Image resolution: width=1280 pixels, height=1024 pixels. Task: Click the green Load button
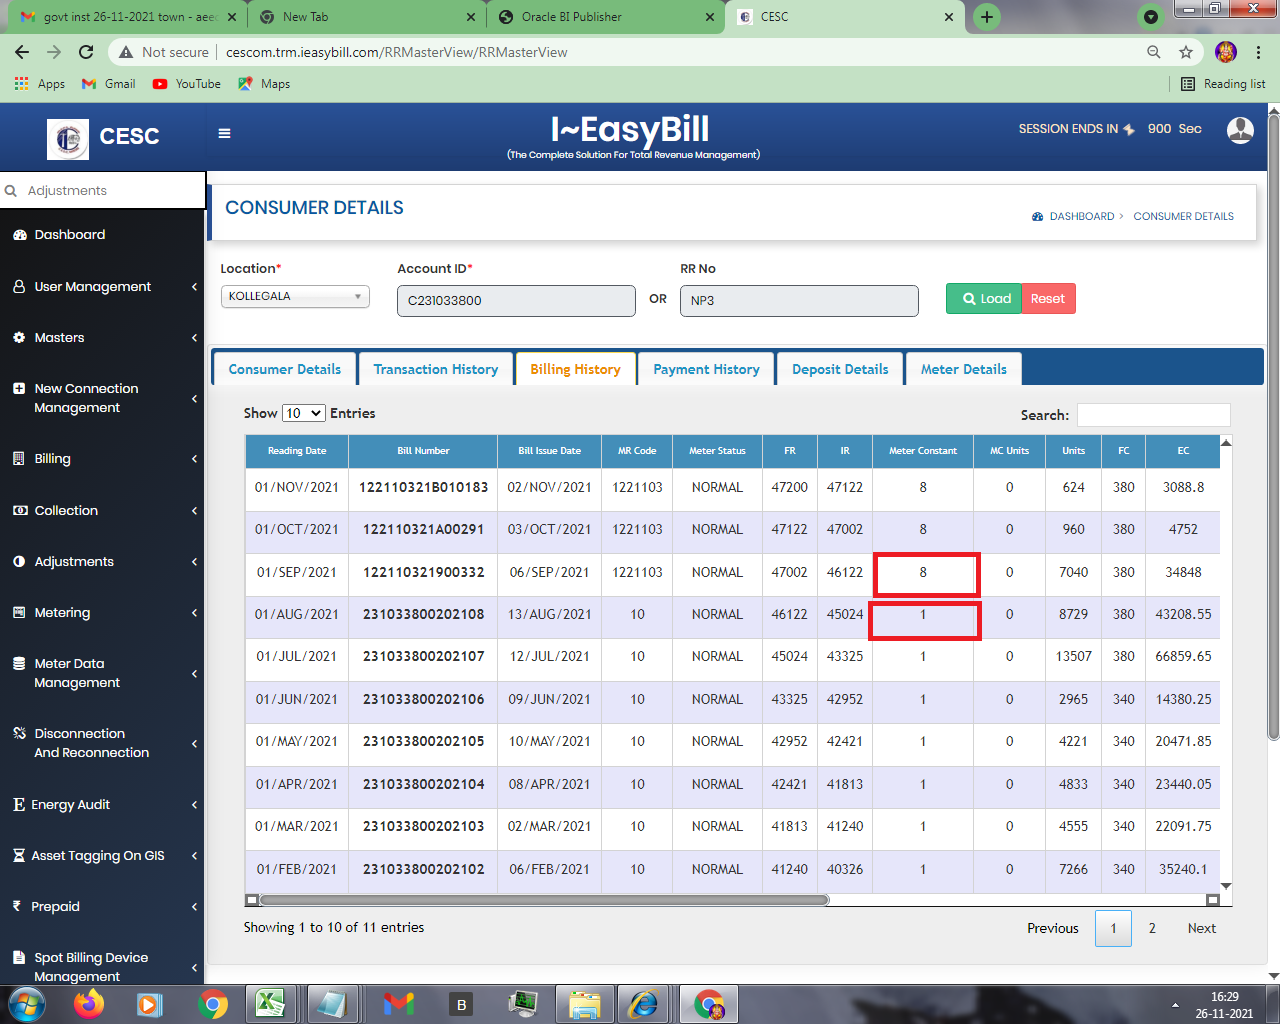[x=985, y=299]
